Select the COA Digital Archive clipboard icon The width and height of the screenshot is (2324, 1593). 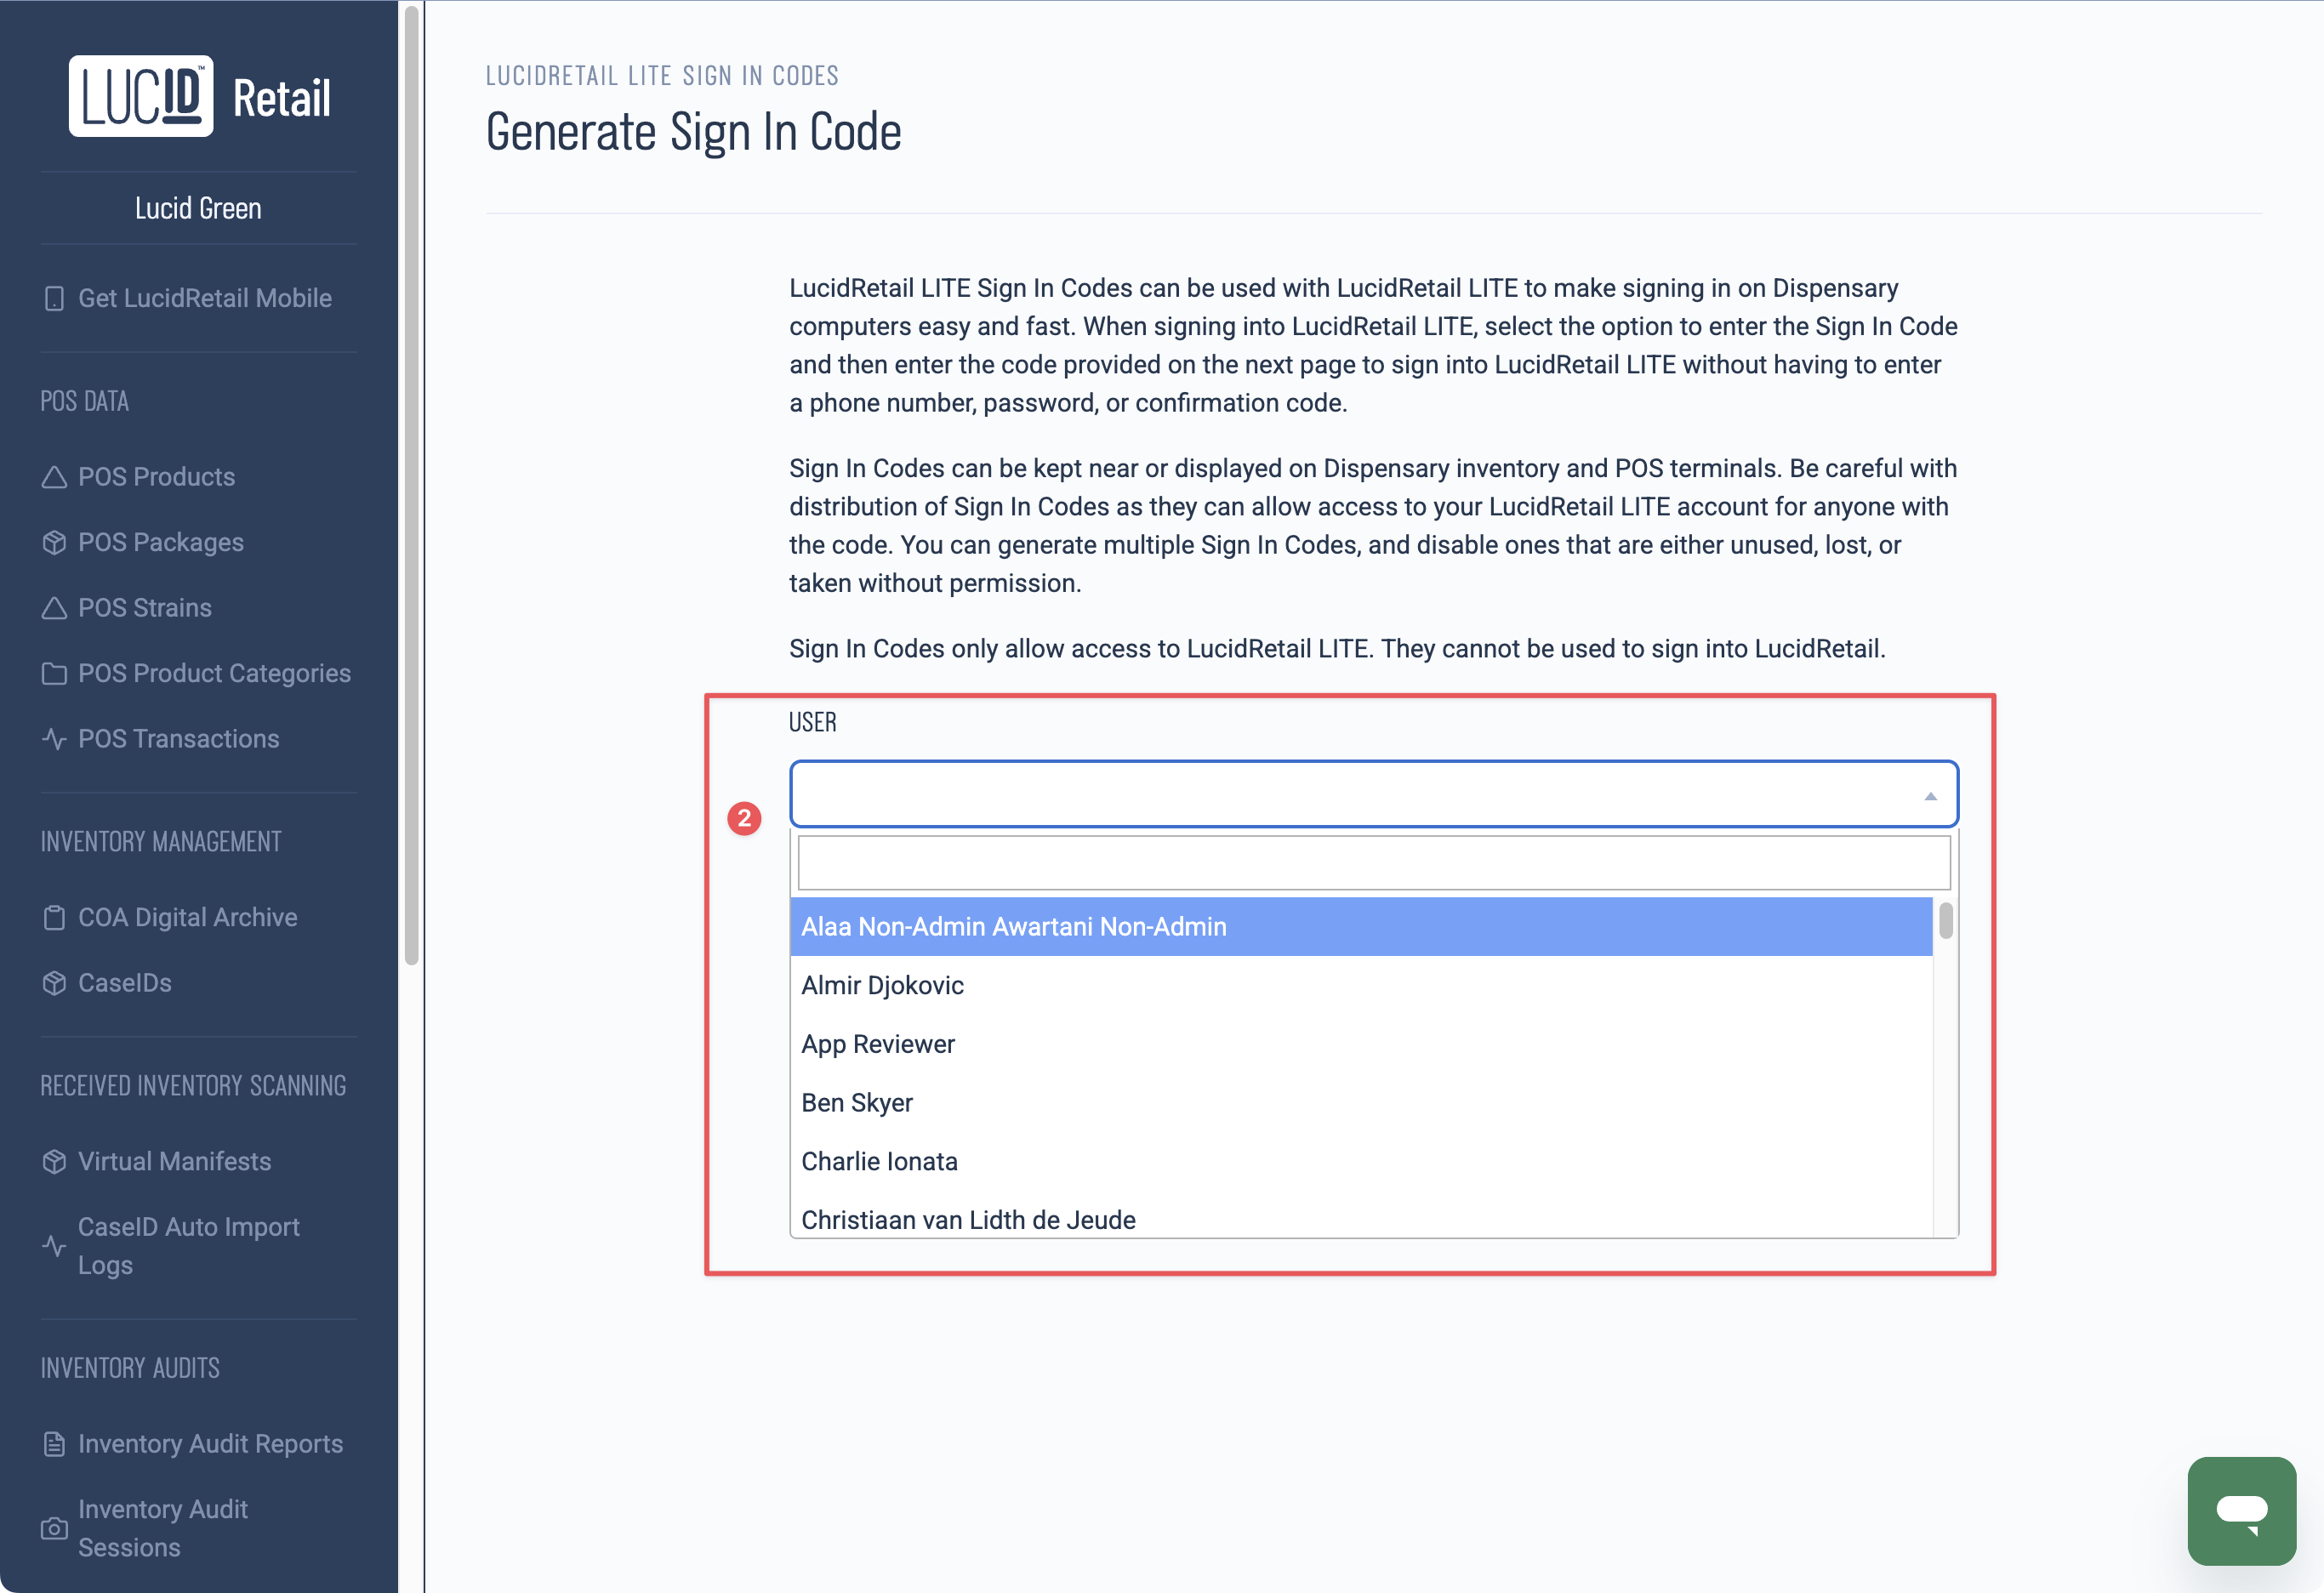click(x=55, y=917)
